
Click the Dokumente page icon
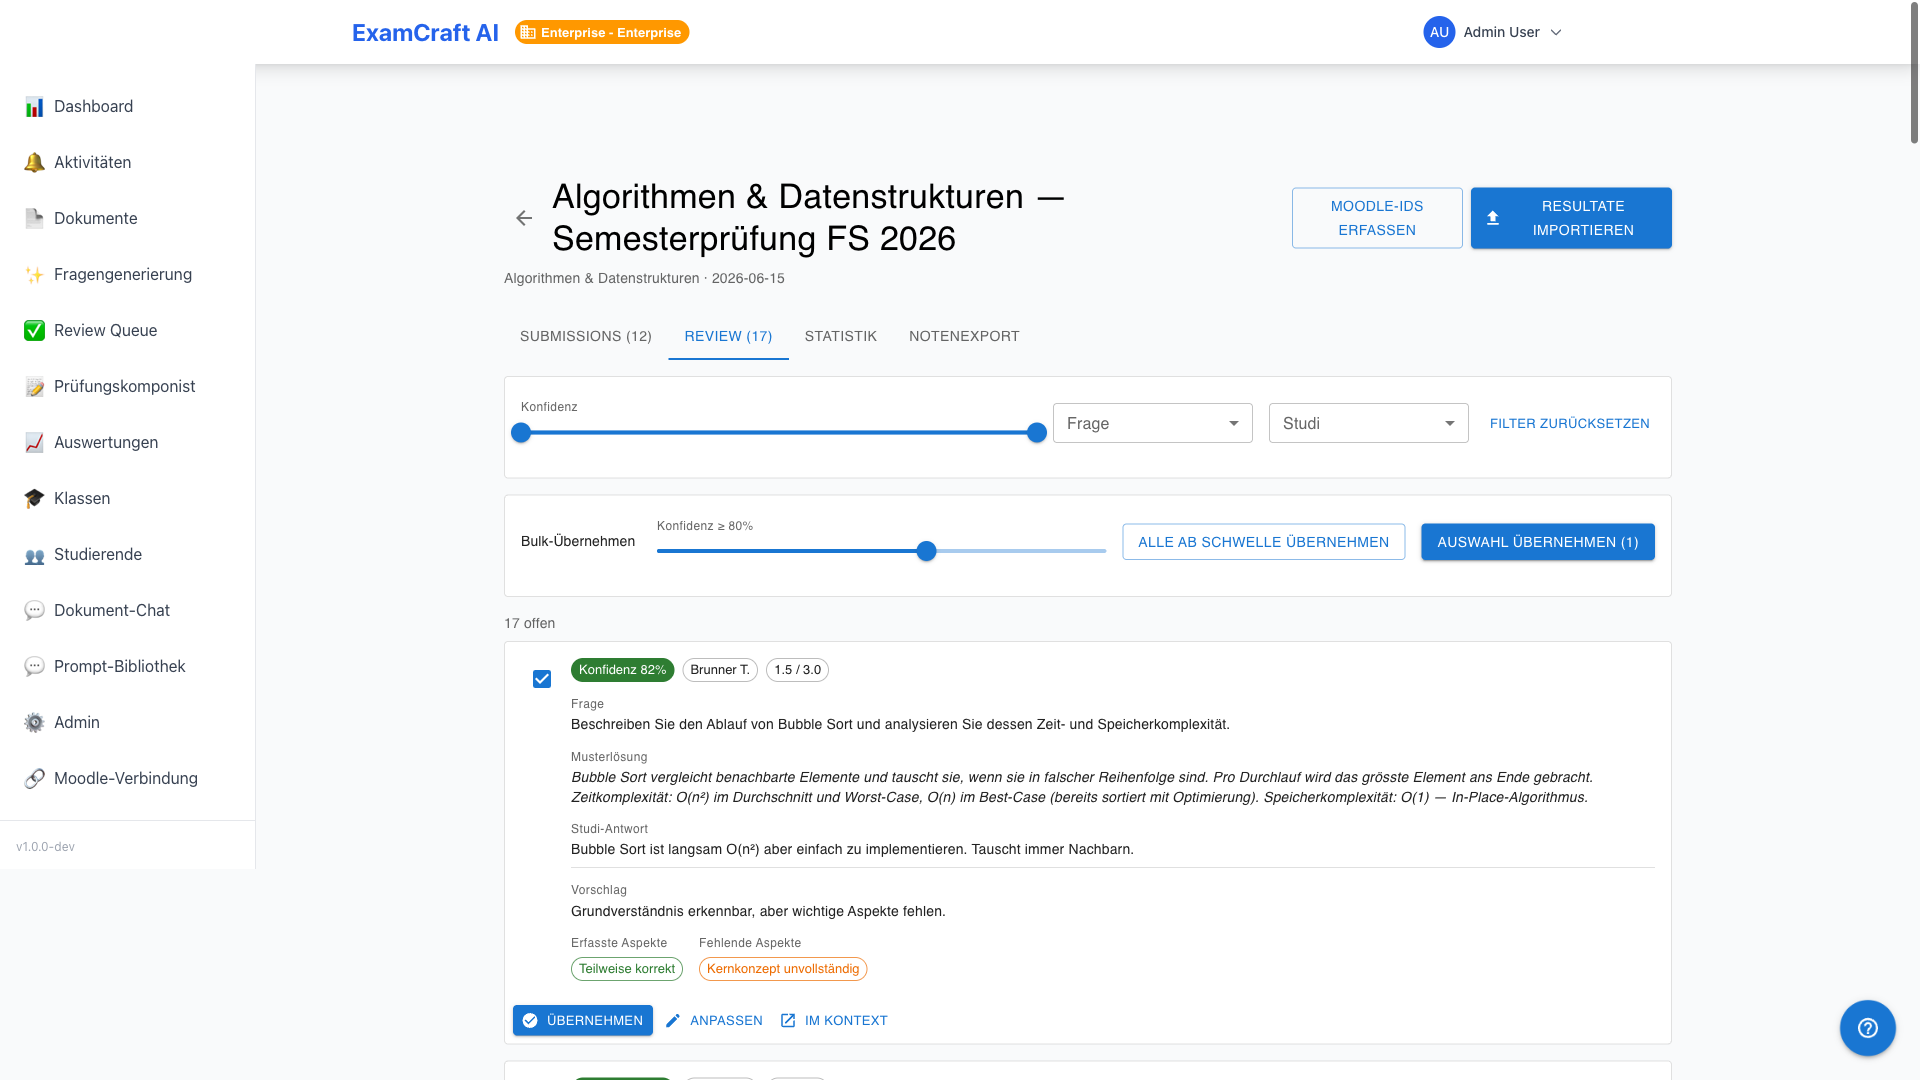point(34,219)
